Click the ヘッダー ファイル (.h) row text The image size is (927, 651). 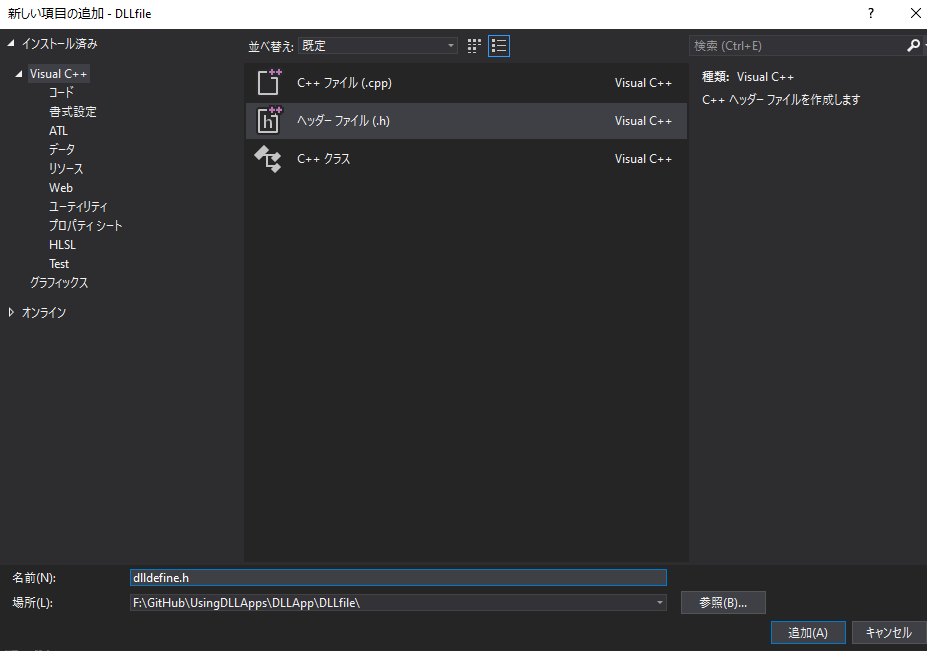343,121
